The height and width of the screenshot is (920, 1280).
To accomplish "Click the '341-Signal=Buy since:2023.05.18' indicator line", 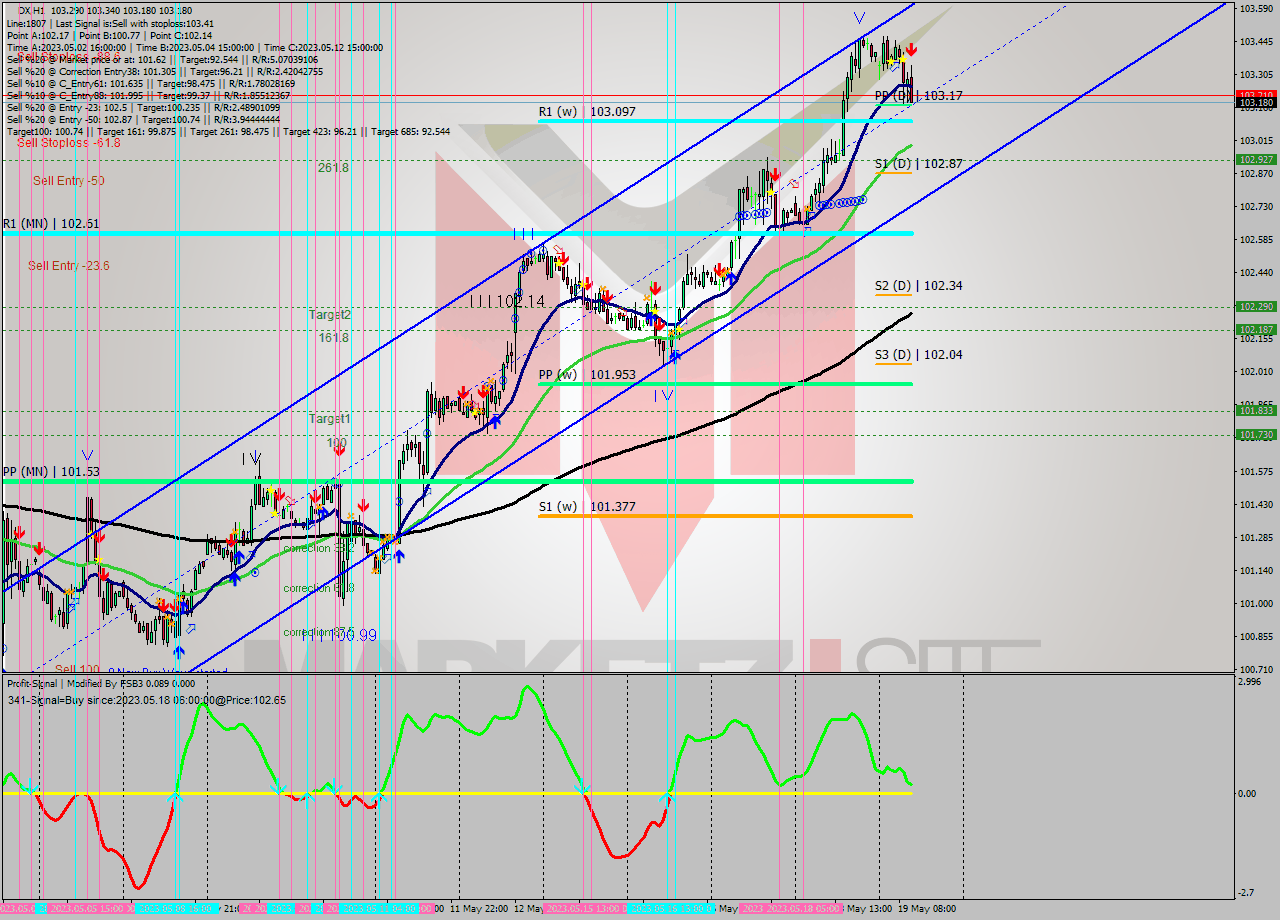I will 146,700.
